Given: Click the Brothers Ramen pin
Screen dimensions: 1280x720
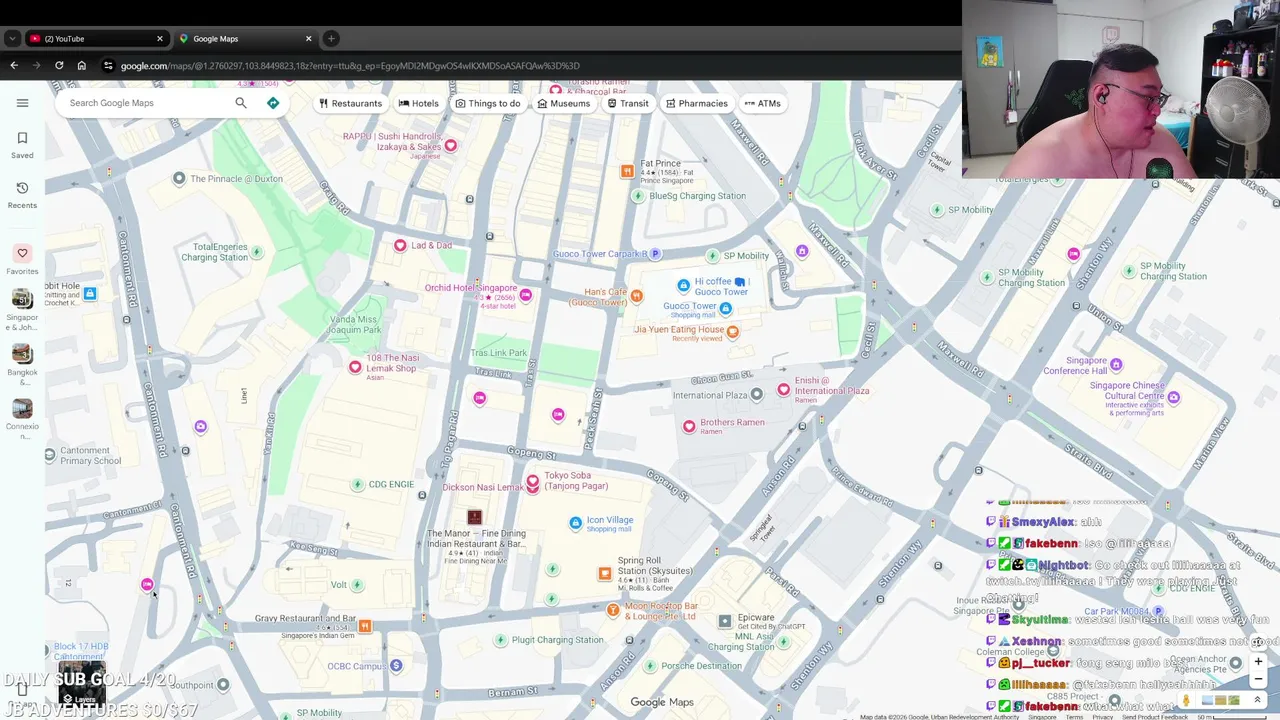Looking at the screenshot, I should click(x=689, y=426).
